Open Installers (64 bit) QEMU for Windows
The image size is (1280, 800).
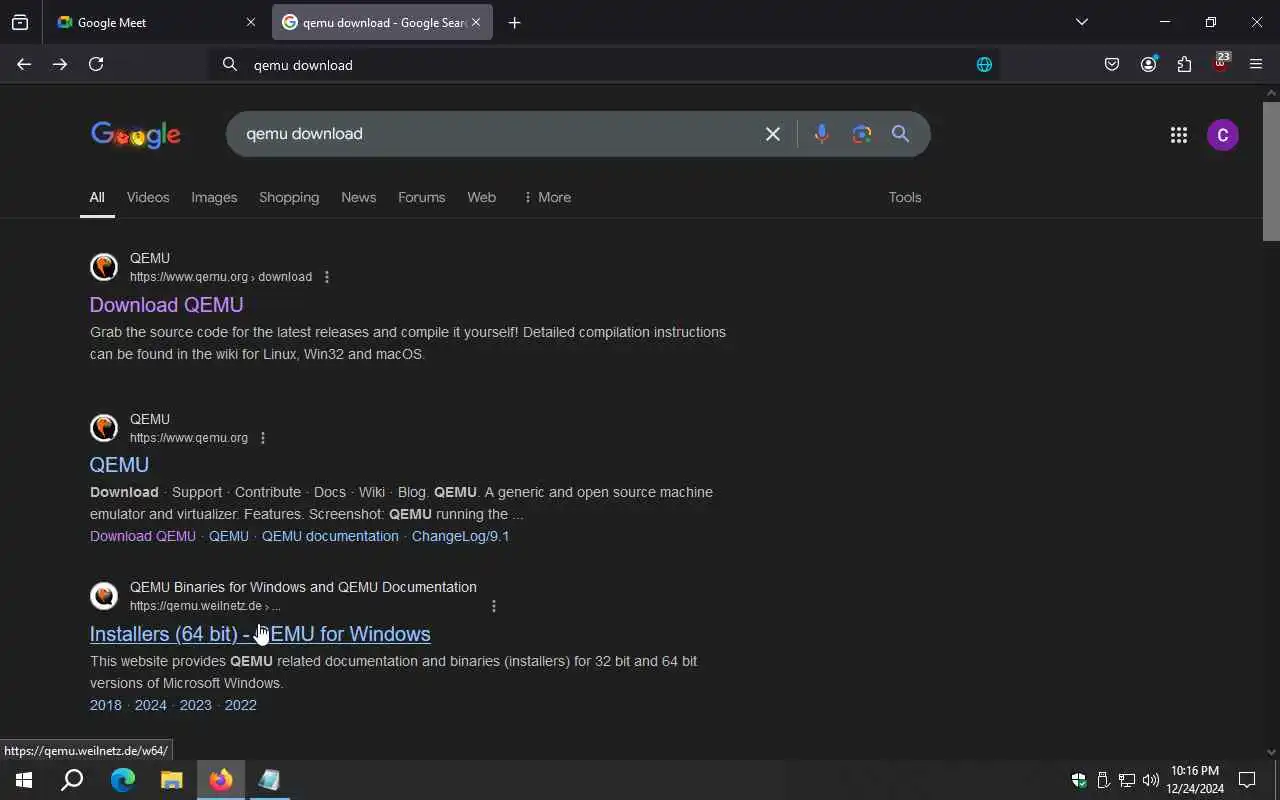260,634
